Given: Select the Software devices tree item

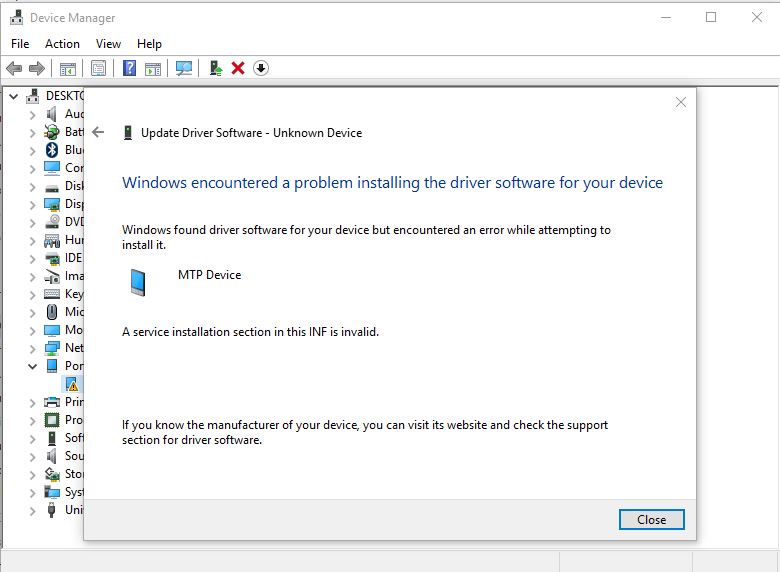Looking at the screenshot, I should click(x=74, y=438).
